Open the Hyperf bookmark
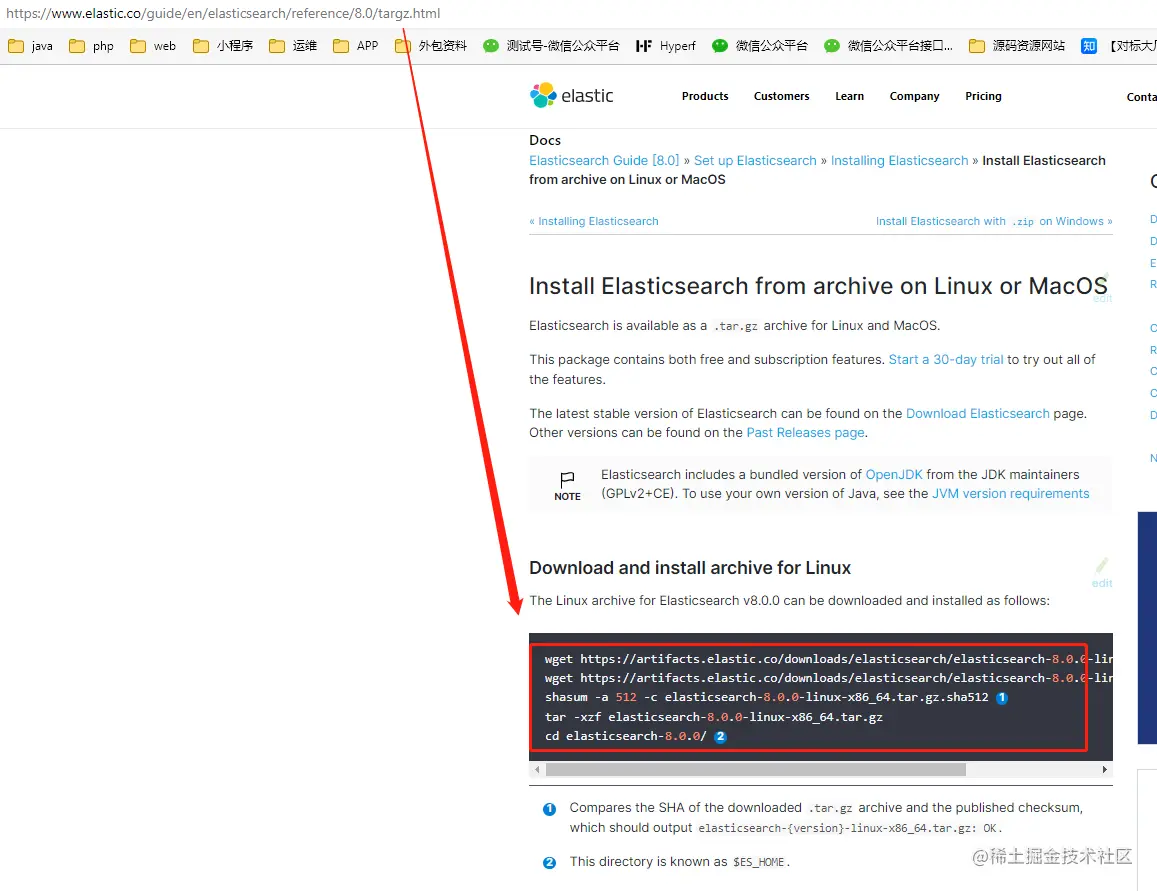 [666, 46]
